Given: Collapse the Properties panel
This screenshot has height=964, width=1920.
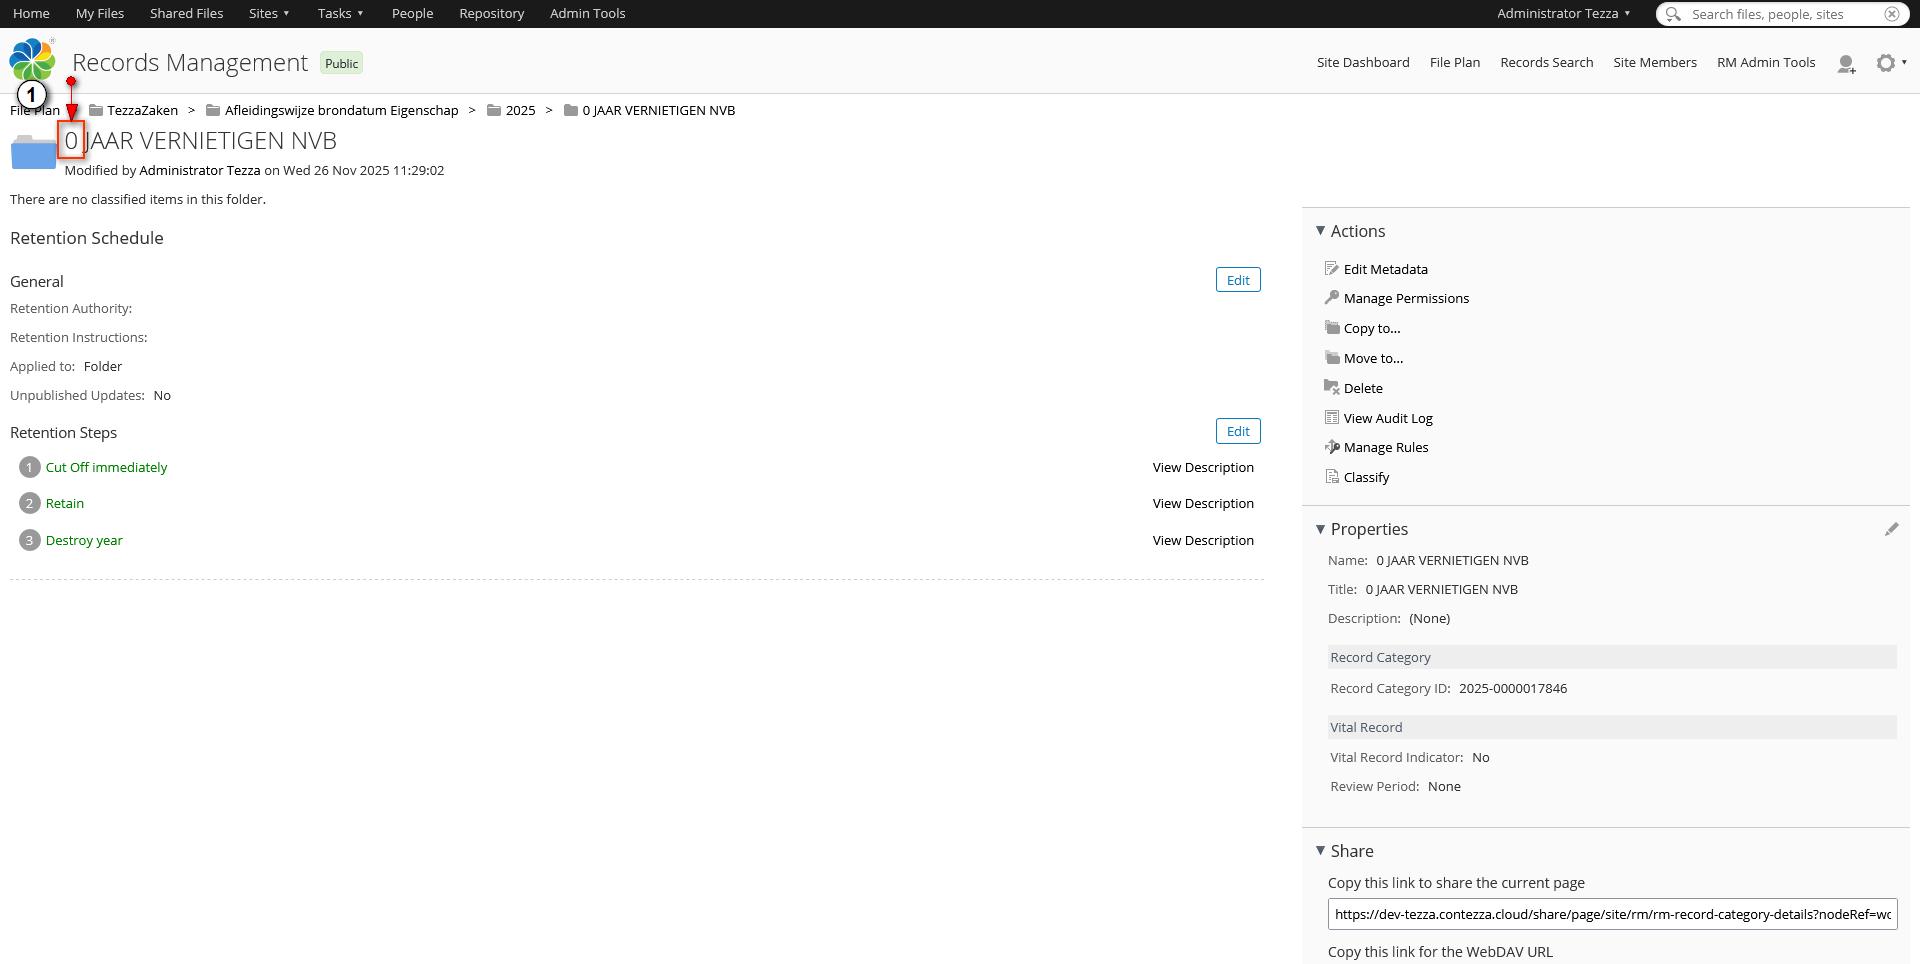Looking at the screenshot, I should pos(1320,529).
